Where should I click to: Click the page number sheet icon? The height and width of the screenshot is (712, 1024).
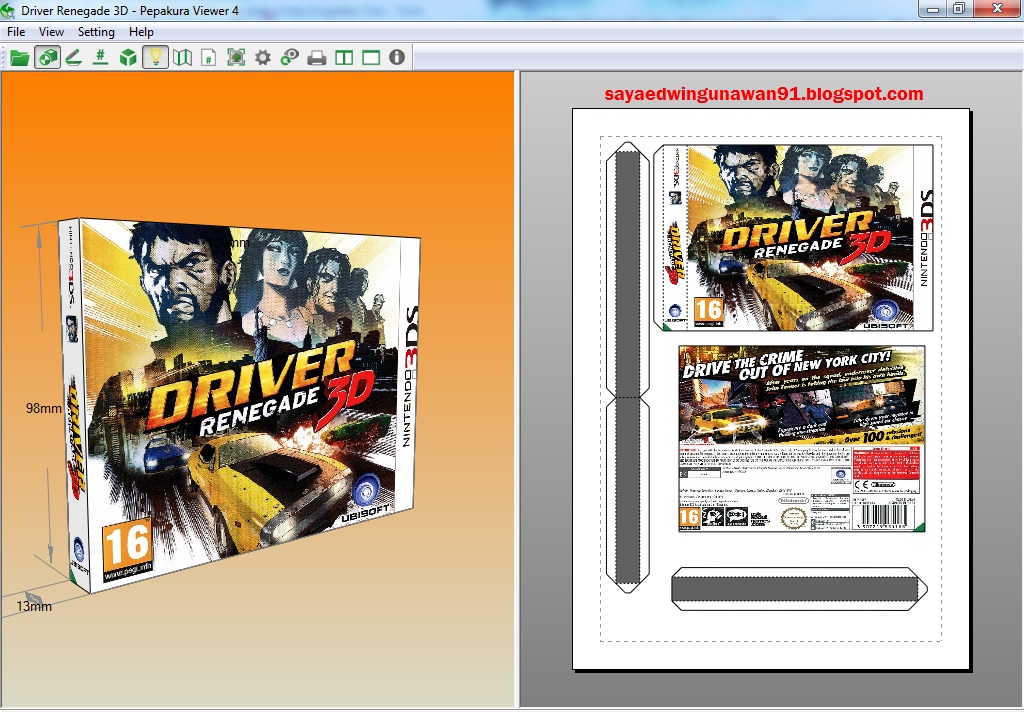pyautogui.click(x=208, y=57)
